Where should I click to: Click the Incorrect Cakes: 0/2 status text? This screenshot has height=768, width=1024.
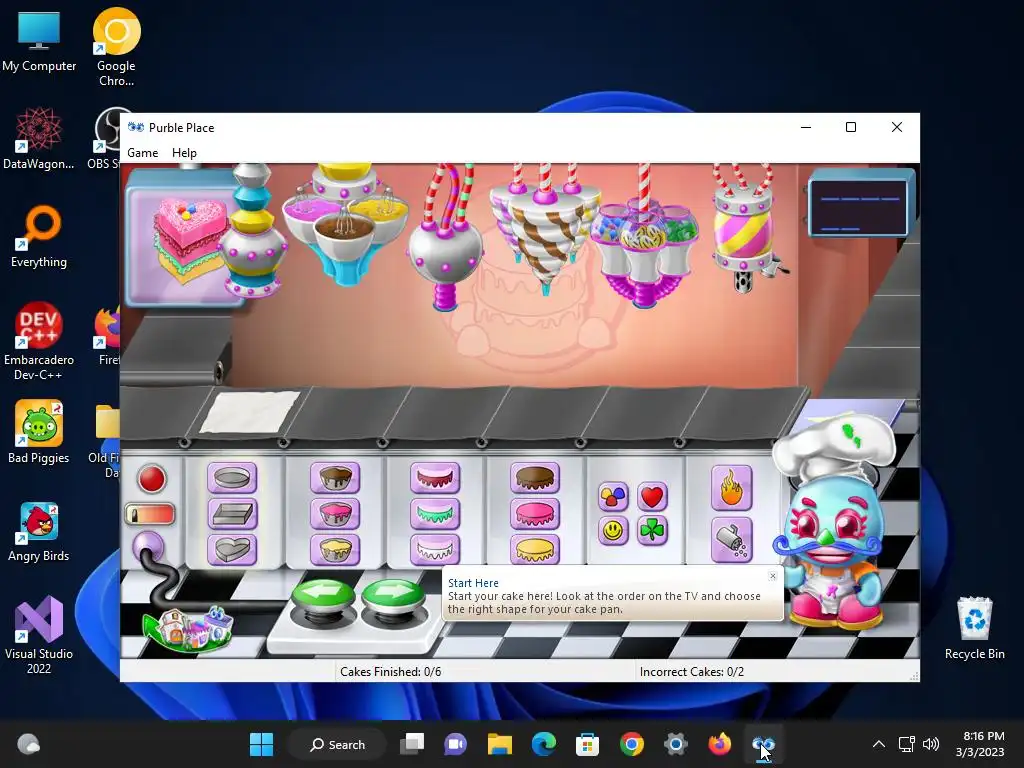point(692,671)
